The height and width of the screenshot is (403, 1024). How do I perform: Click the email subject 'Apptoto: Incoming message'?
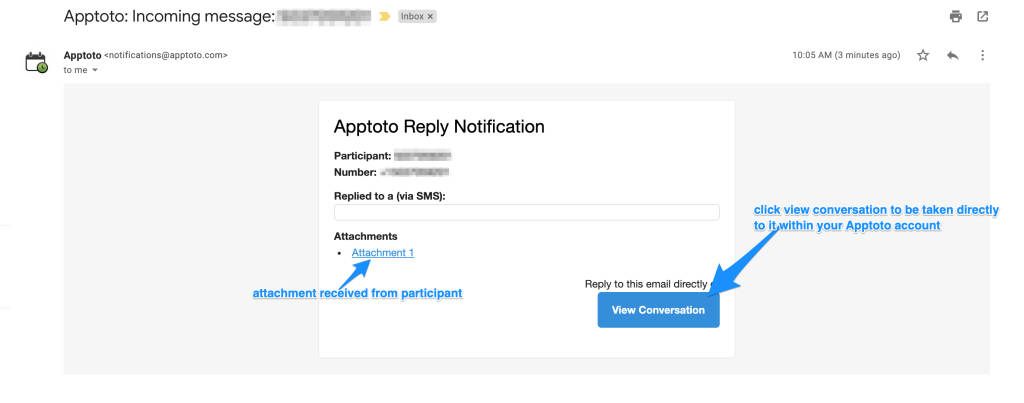(x=168, y=17)
